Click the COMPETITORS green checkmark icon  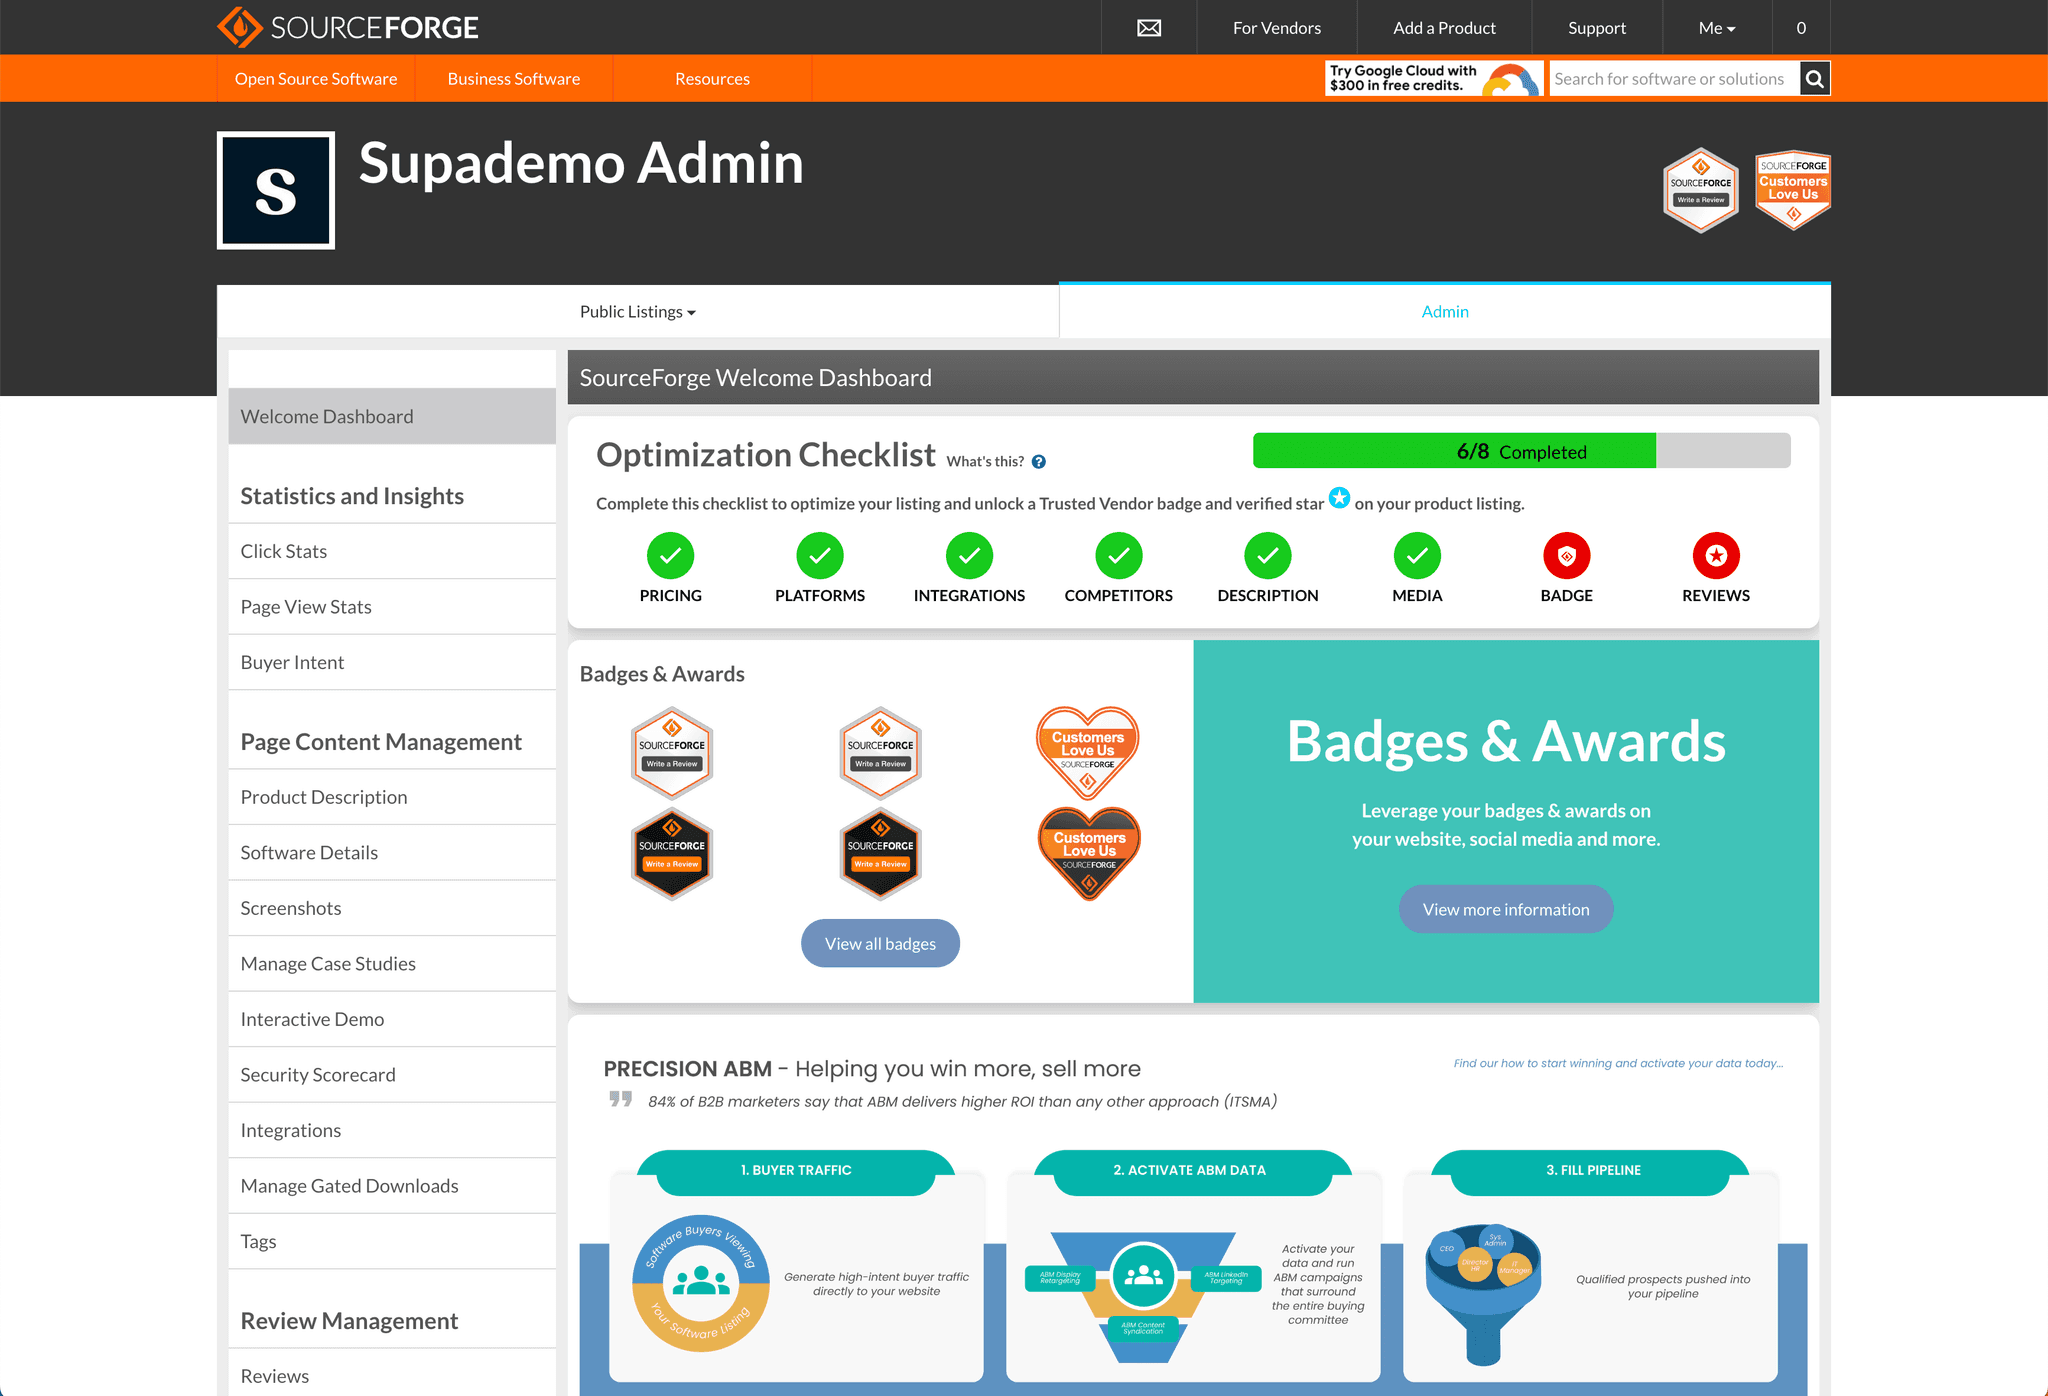pyautogui.click(x=1119, y=556)
